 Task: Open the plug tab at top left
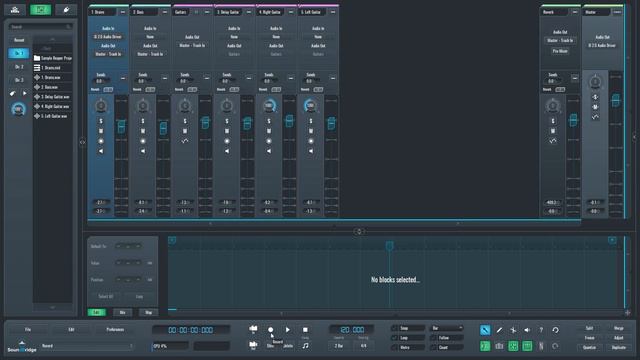pos(66,9)
